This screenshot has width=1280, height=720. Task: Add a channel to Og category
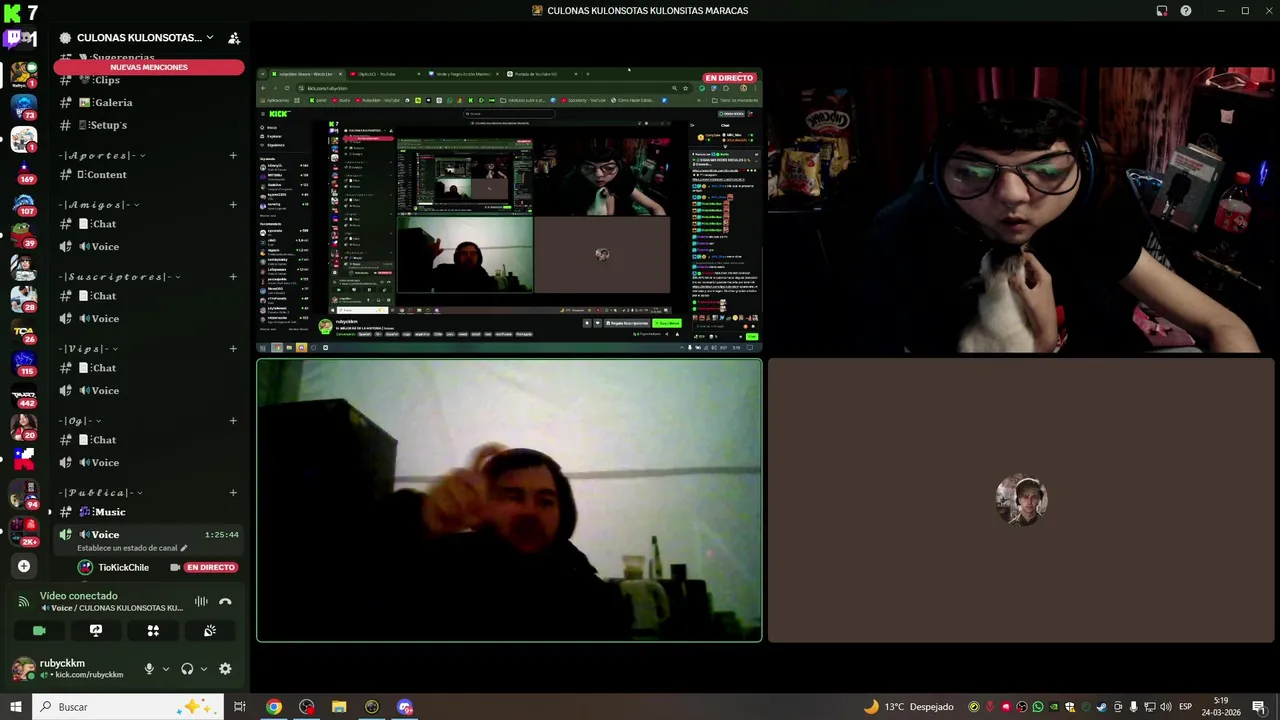pyautogui.click(x=233, y=420)
